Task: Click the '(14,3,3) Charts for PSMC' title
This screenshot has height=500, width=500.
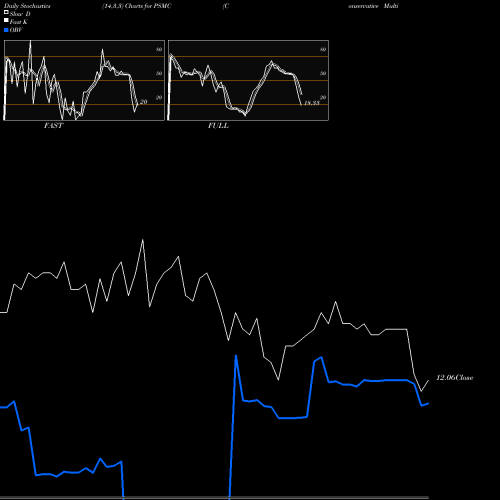Action: 137,6
